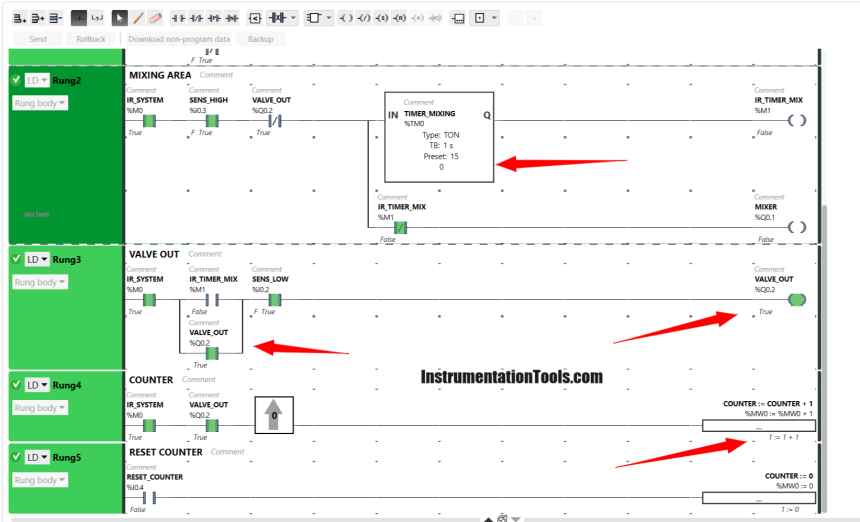Expand the Rung body dropdown in Rung4
The image size is (860, 522).
coord(40,407)
